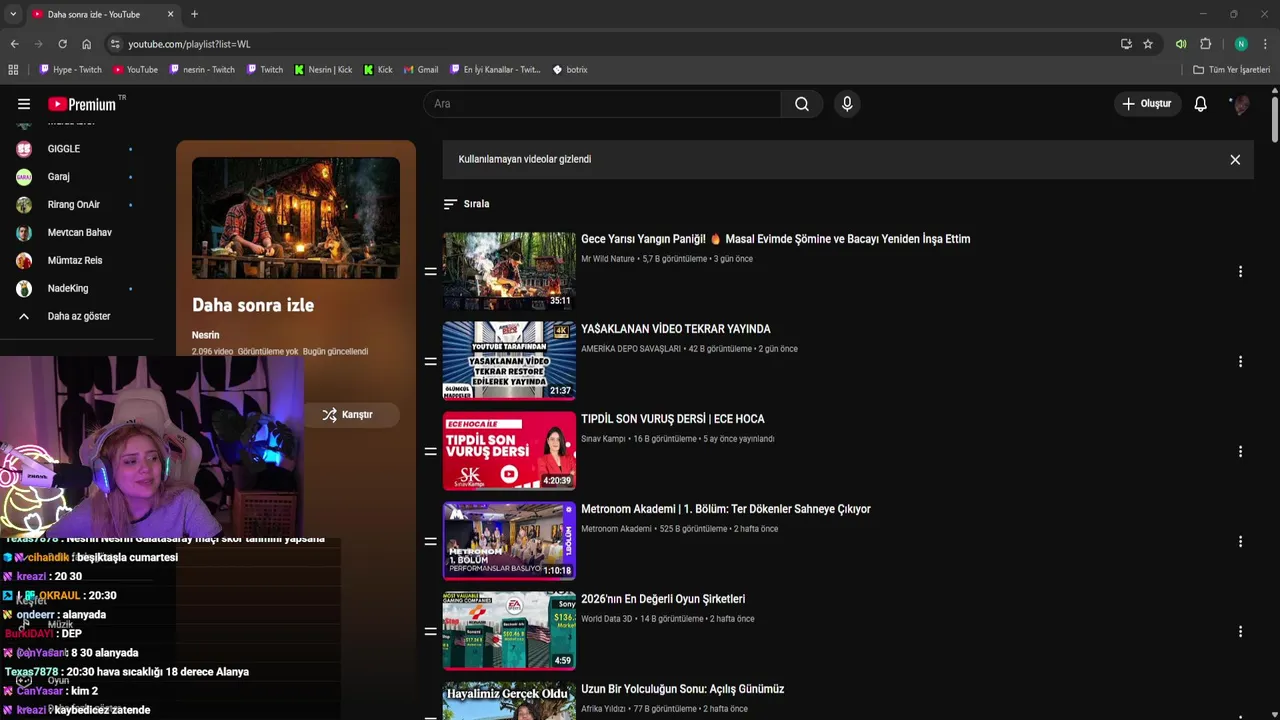Open channel link Sınav Kampı
The image size is (1280, 720).
tap(603, 439)
